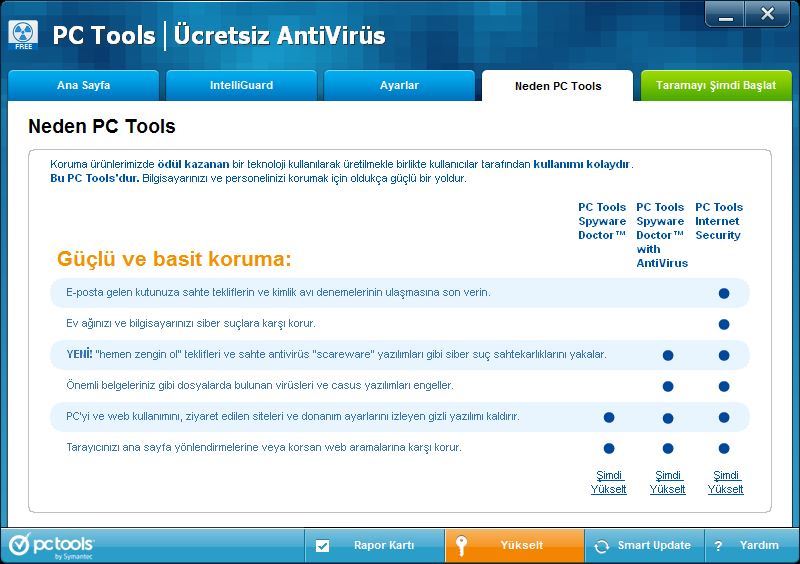Switch to the IntelliGuard tab
This screenshot has height=564, width=800.
point(241,85)
